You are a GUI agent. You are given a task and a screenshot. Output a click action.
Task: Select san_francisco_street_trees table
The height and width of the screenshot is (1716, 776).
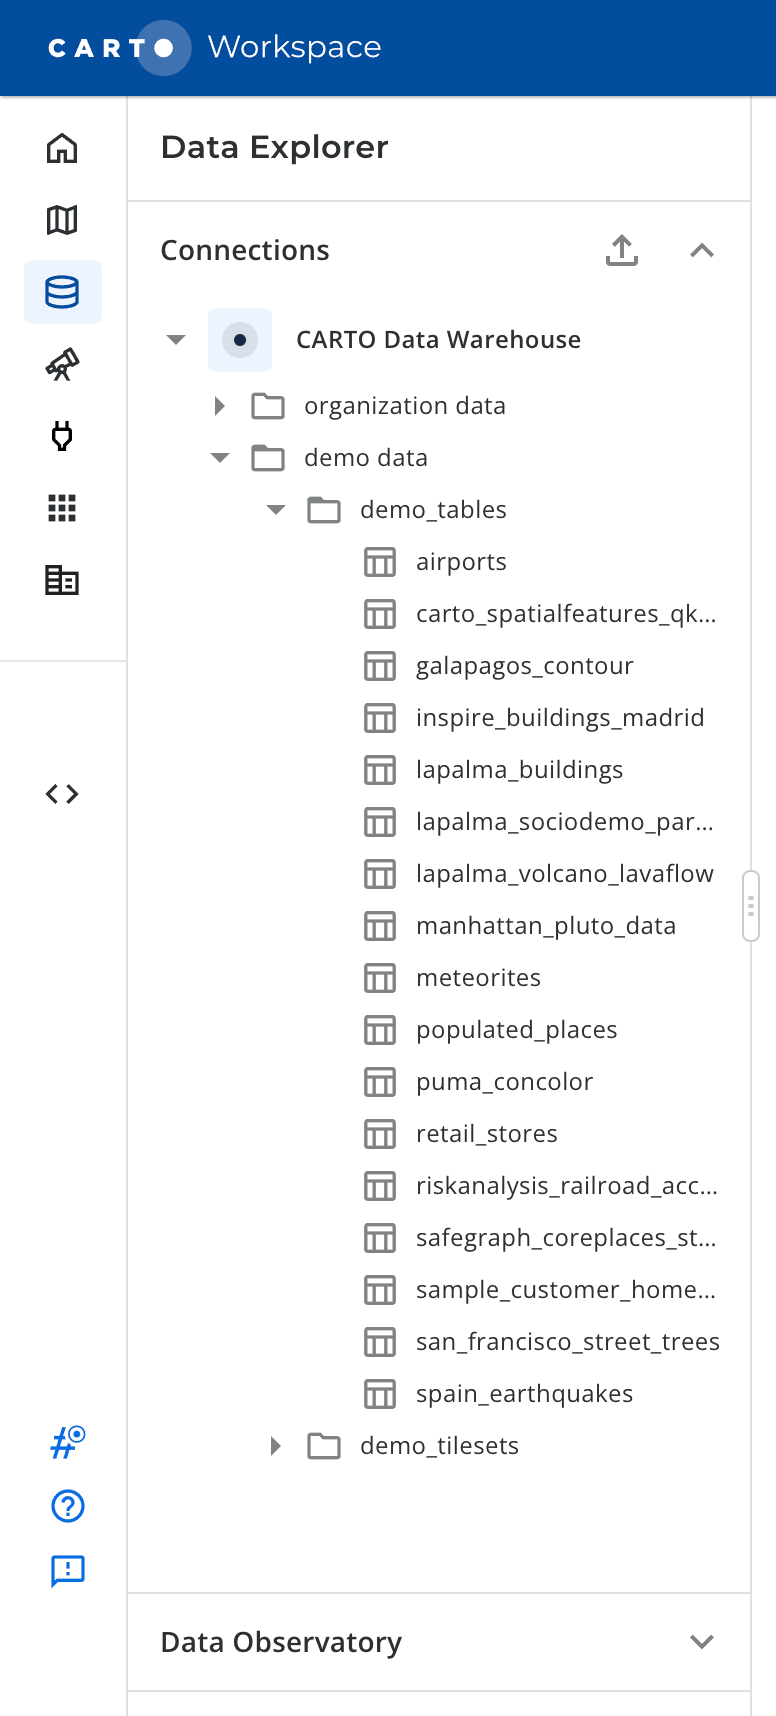coord(567,1342)
